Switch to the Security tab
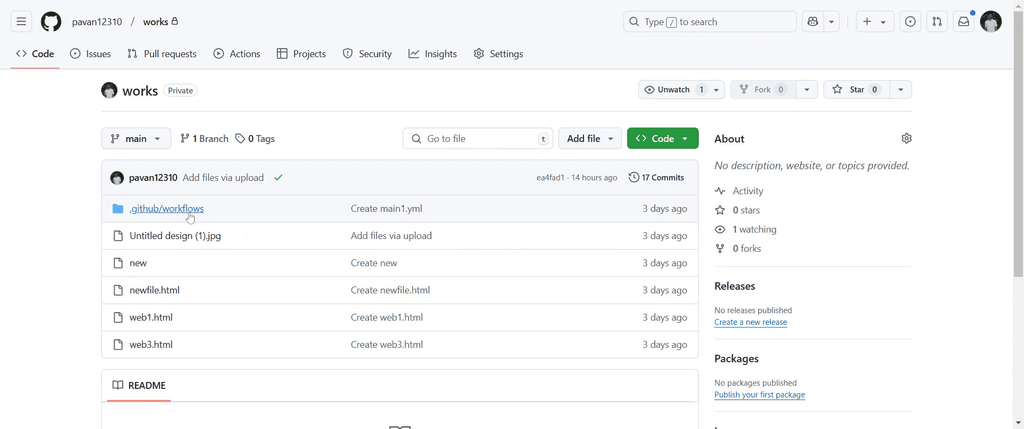1024x429 pixels. [367, 54]
